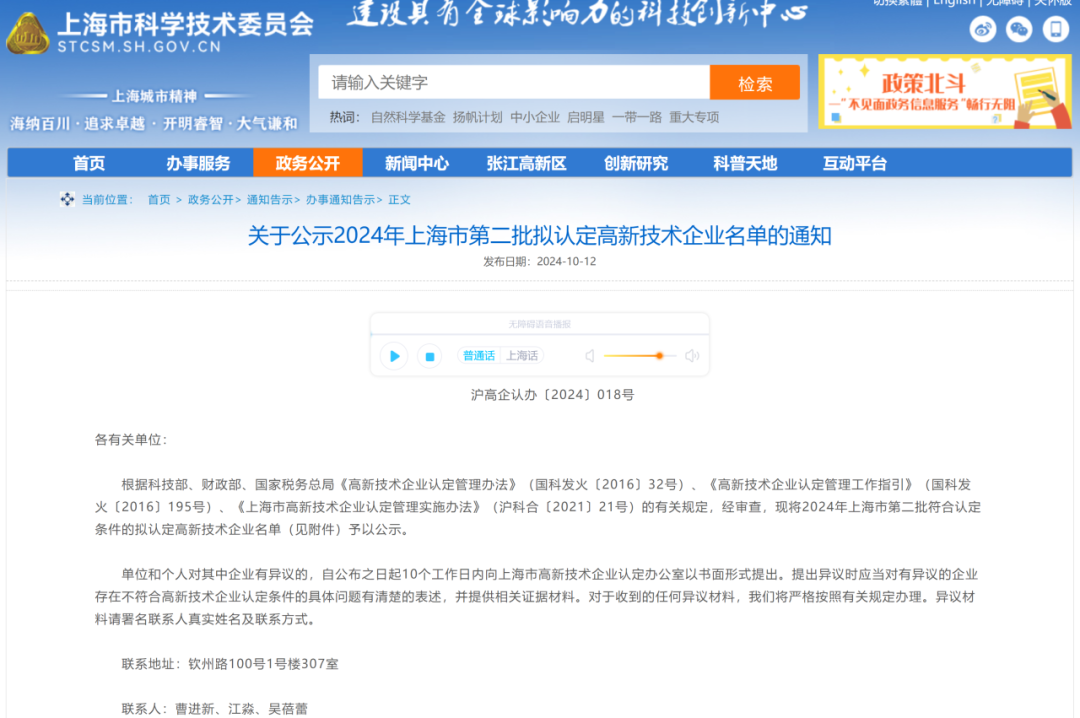Image resolution: width=1080 pixels, height=718 pixels.
Task: Open the 政务公开 menu
Action: tap(307, 162)
